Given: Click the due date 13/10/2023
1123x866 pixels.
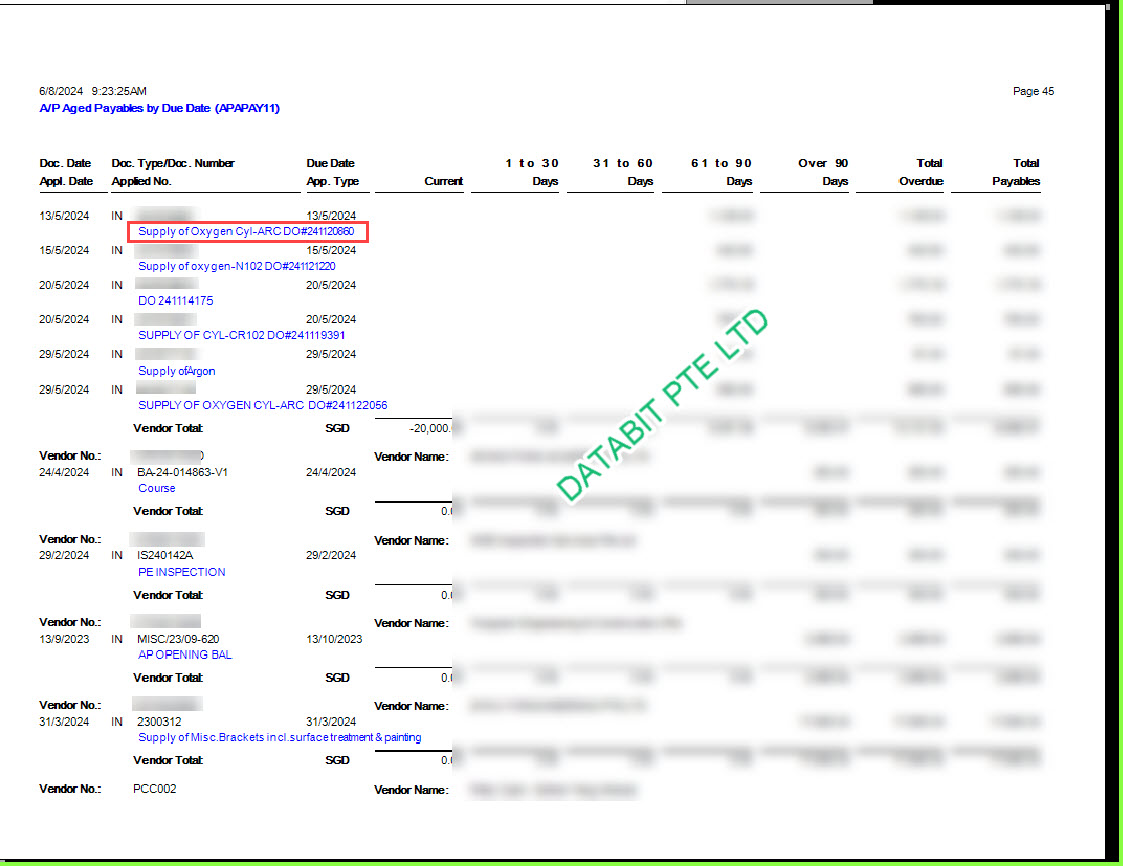Looking at the screenshot, I should pos(334,639).
